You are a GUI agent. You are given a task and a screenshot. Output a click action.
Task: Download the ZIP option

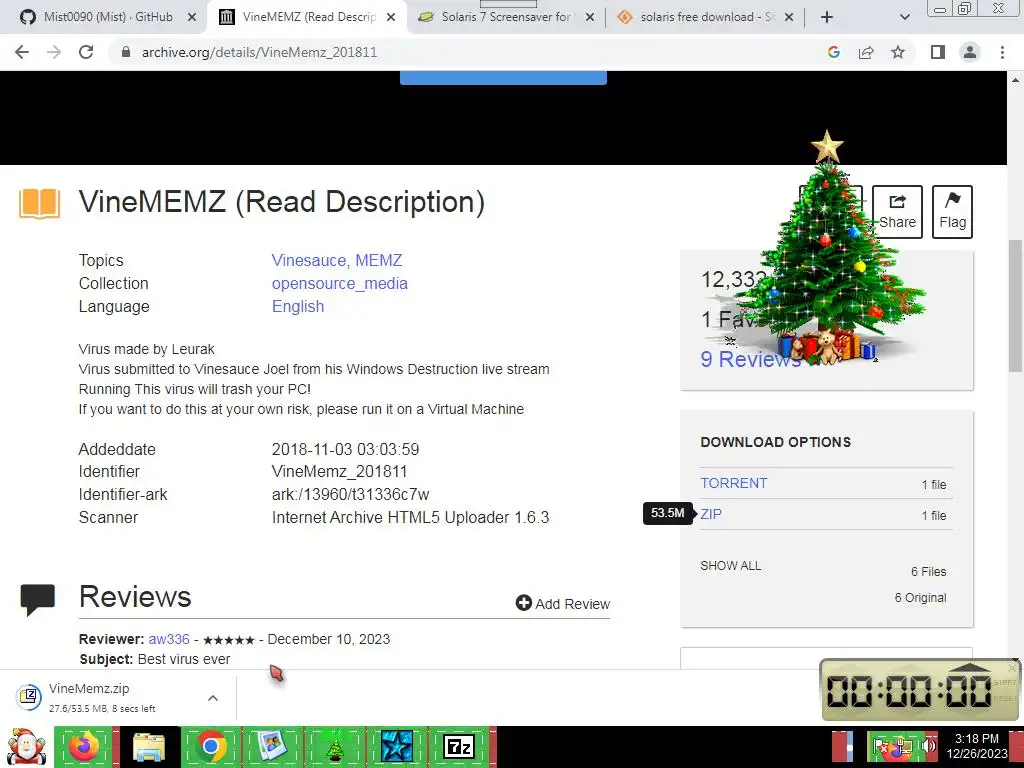(x=711, y=514)
